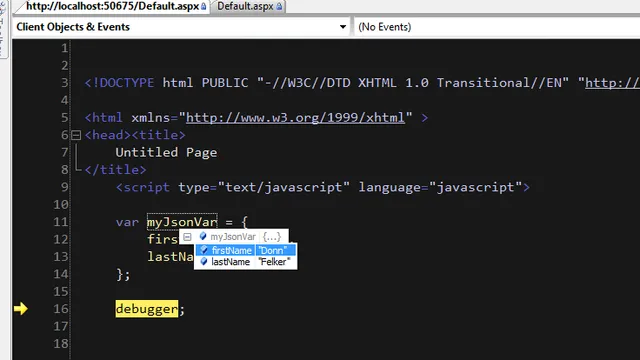Click the yellow current-statement arrow on line 16
The image size is (640, 360).
click(x=20, y=309)
